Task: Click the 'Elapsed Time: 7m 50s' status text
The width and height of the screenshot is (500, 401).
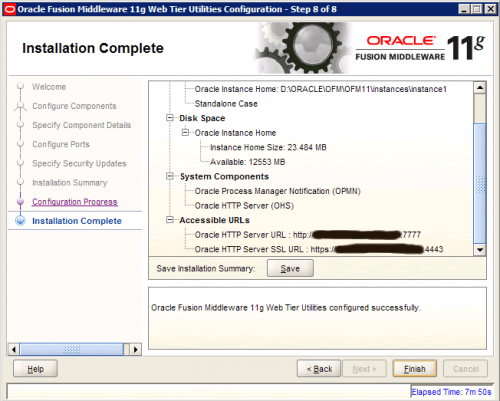Action: [451, 392]
